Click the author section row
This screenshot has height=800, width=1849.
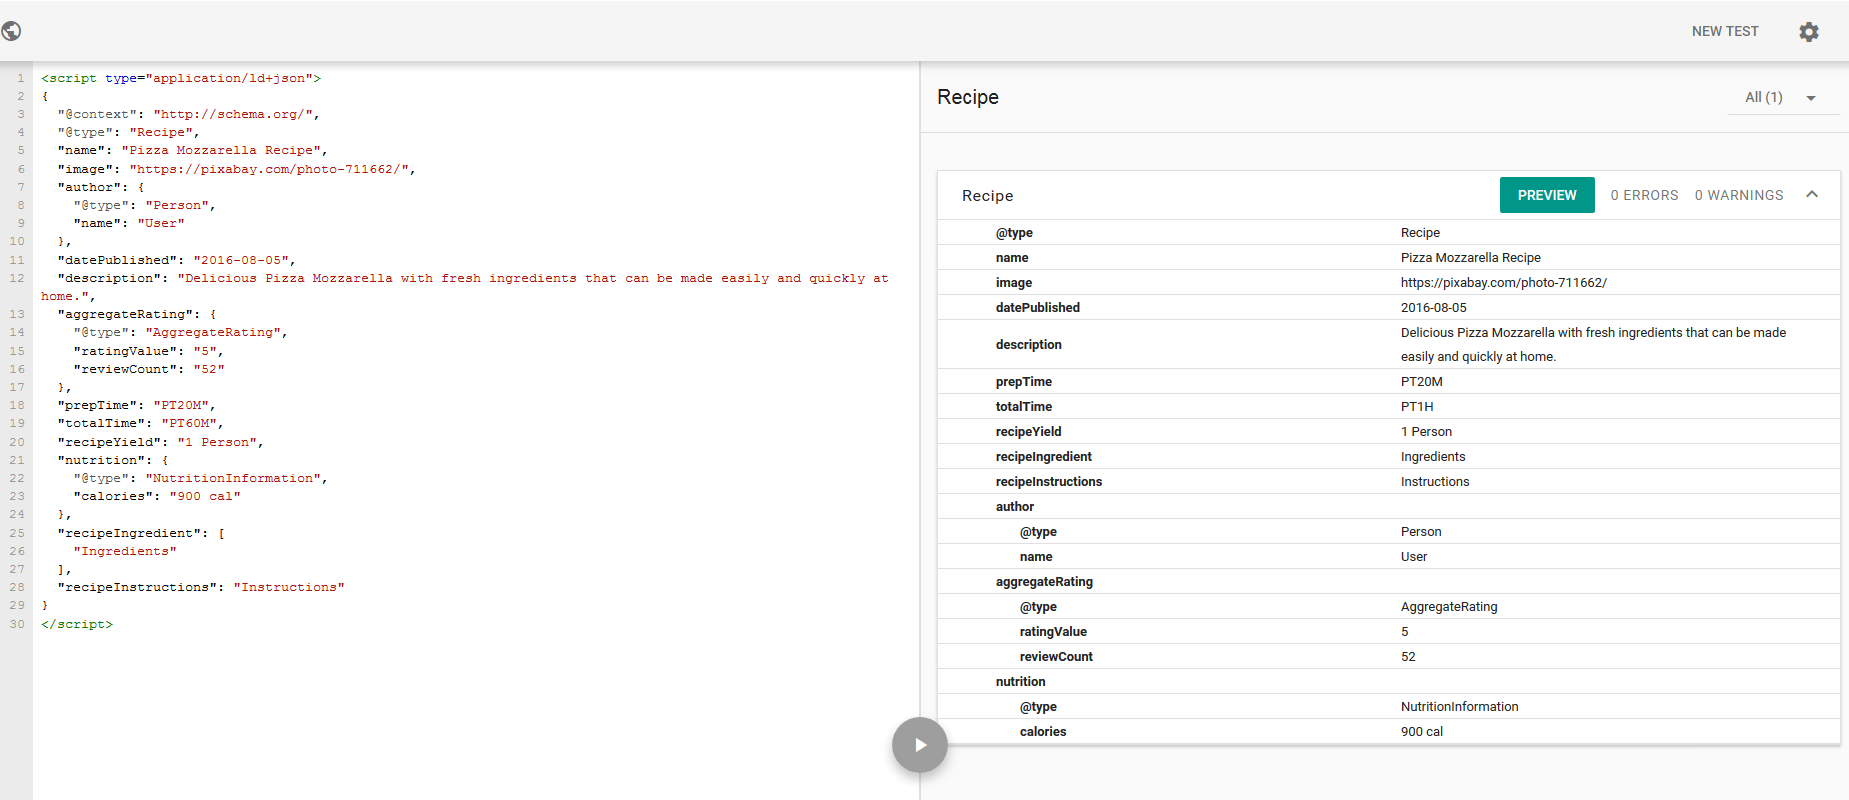point(1388,507)
